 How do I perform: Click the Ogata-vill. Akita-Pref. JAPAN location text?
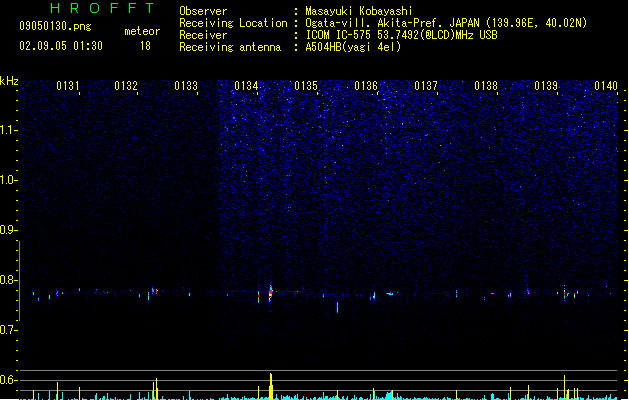(x=446, y=23)
